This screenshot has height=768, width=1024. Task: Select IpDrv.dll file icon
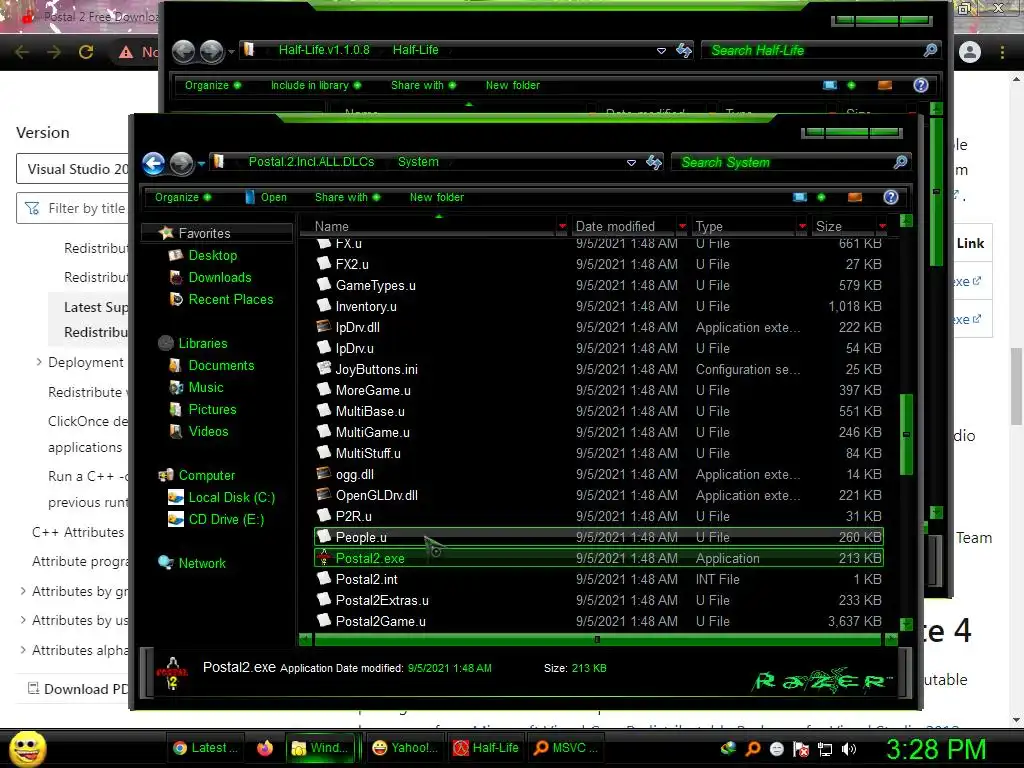323,327
